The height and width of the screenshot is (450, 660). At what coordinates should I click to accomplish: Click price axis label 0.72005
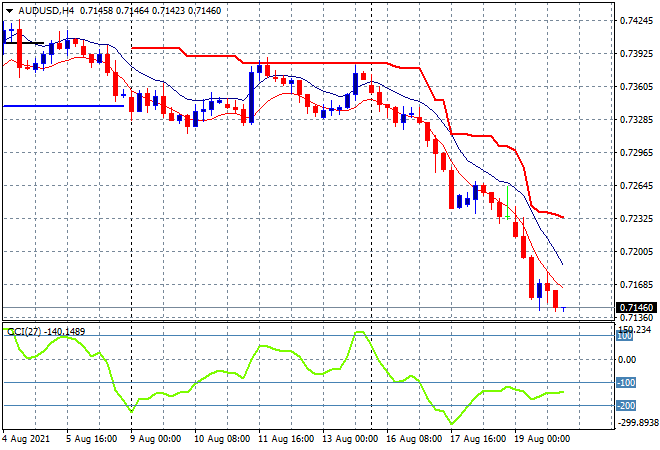point(636,251)
